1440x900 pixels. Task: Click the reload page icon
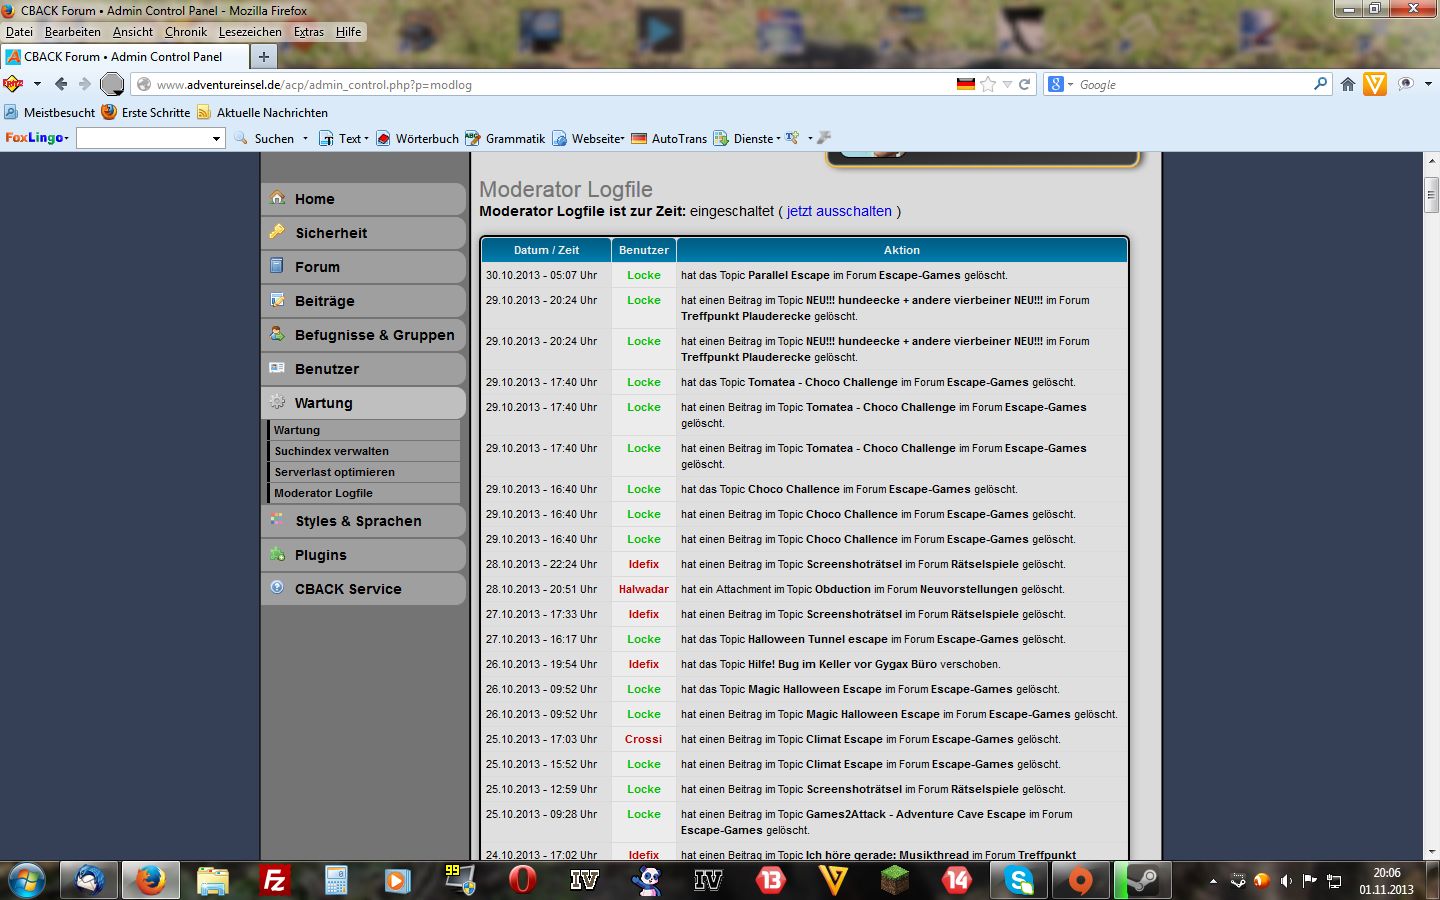[x=1024, y=85]
